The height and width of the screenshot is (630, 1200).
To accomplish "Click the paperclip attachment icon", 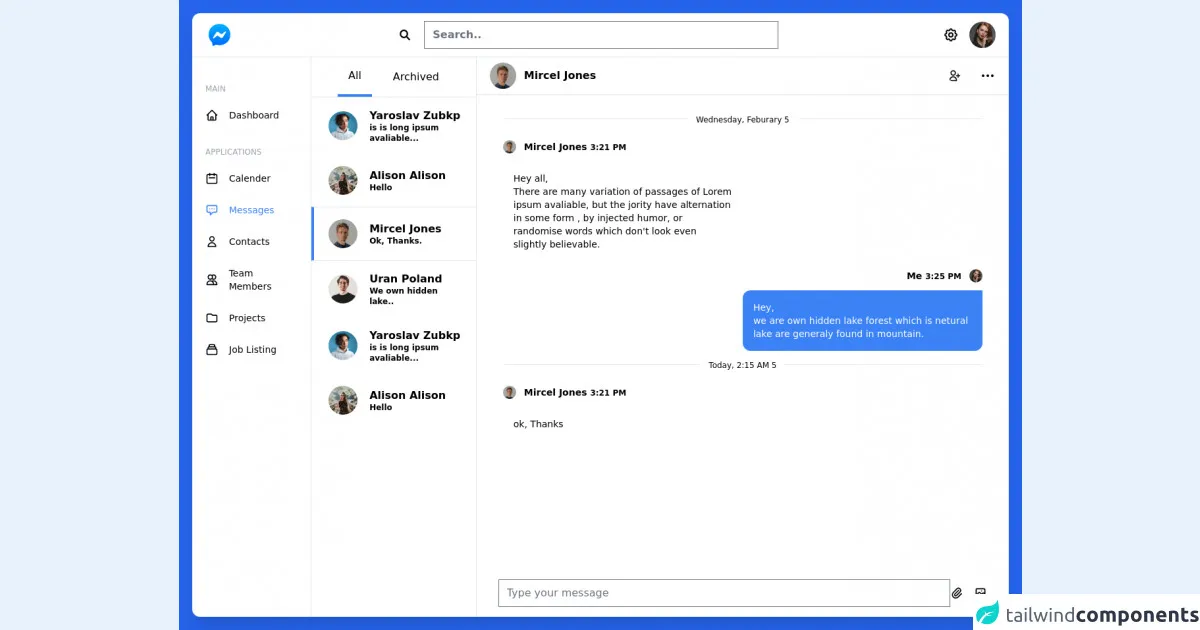I will (957, 593).
